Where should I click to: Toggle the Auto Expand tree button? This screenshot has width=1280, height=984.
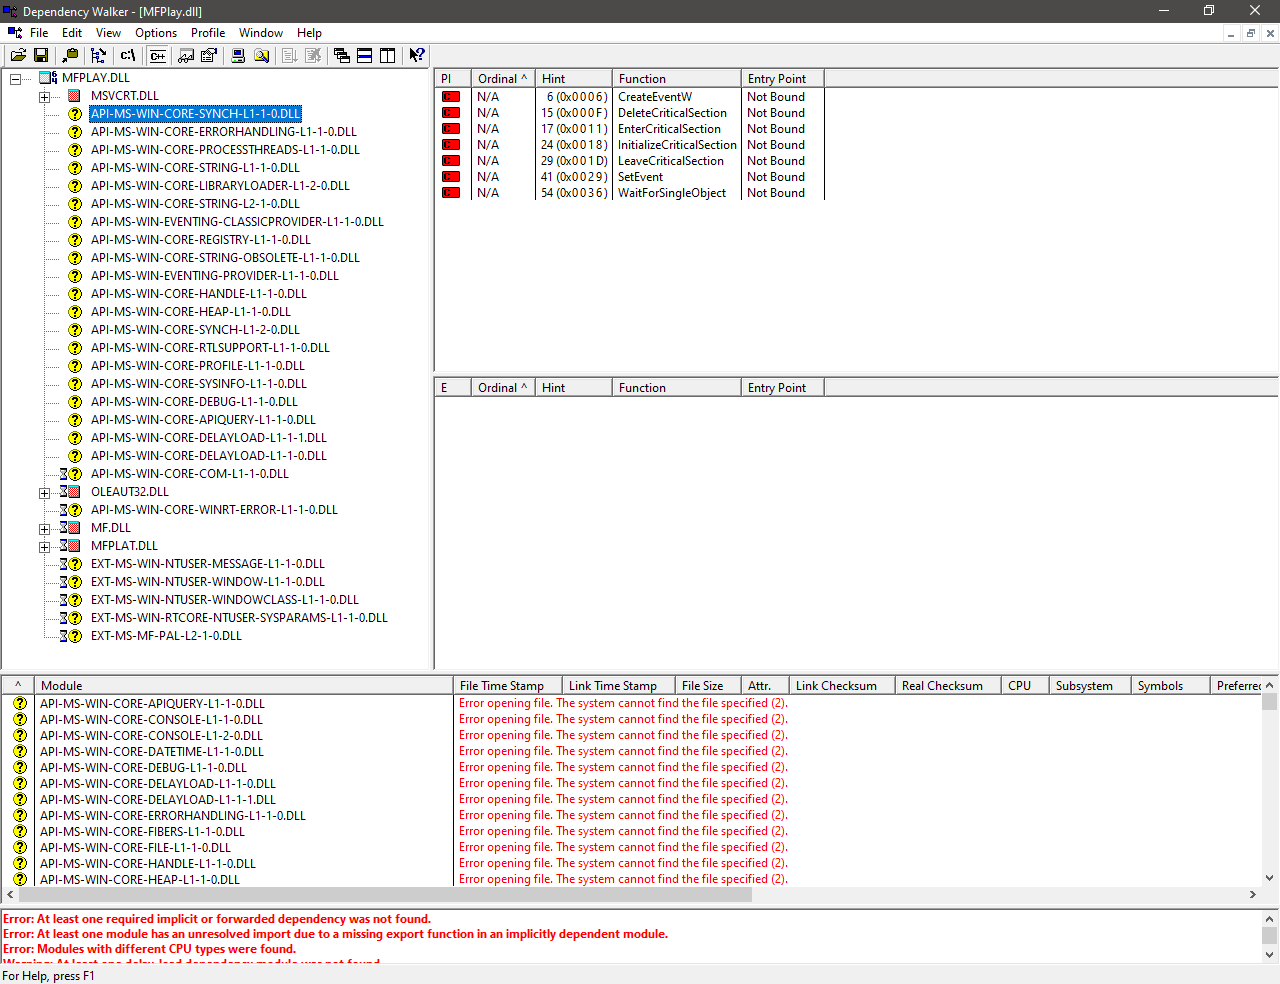pos(98,56)
